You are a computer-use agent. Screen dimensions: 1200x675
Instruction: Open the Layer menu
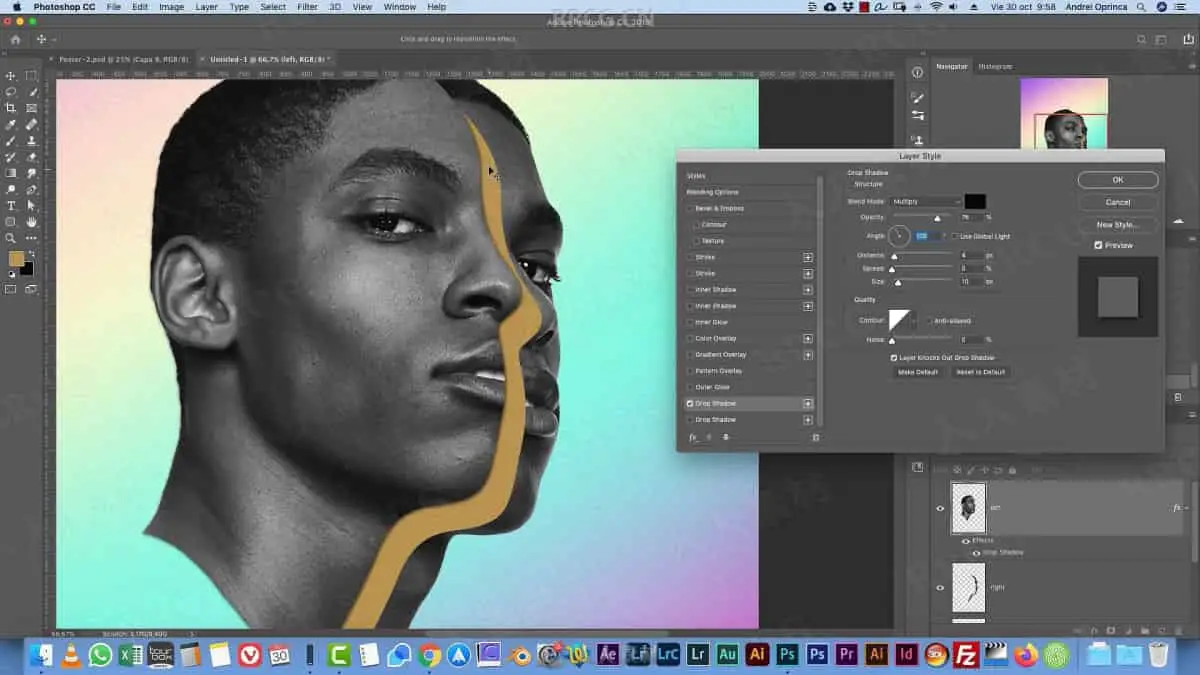point(206,7)
